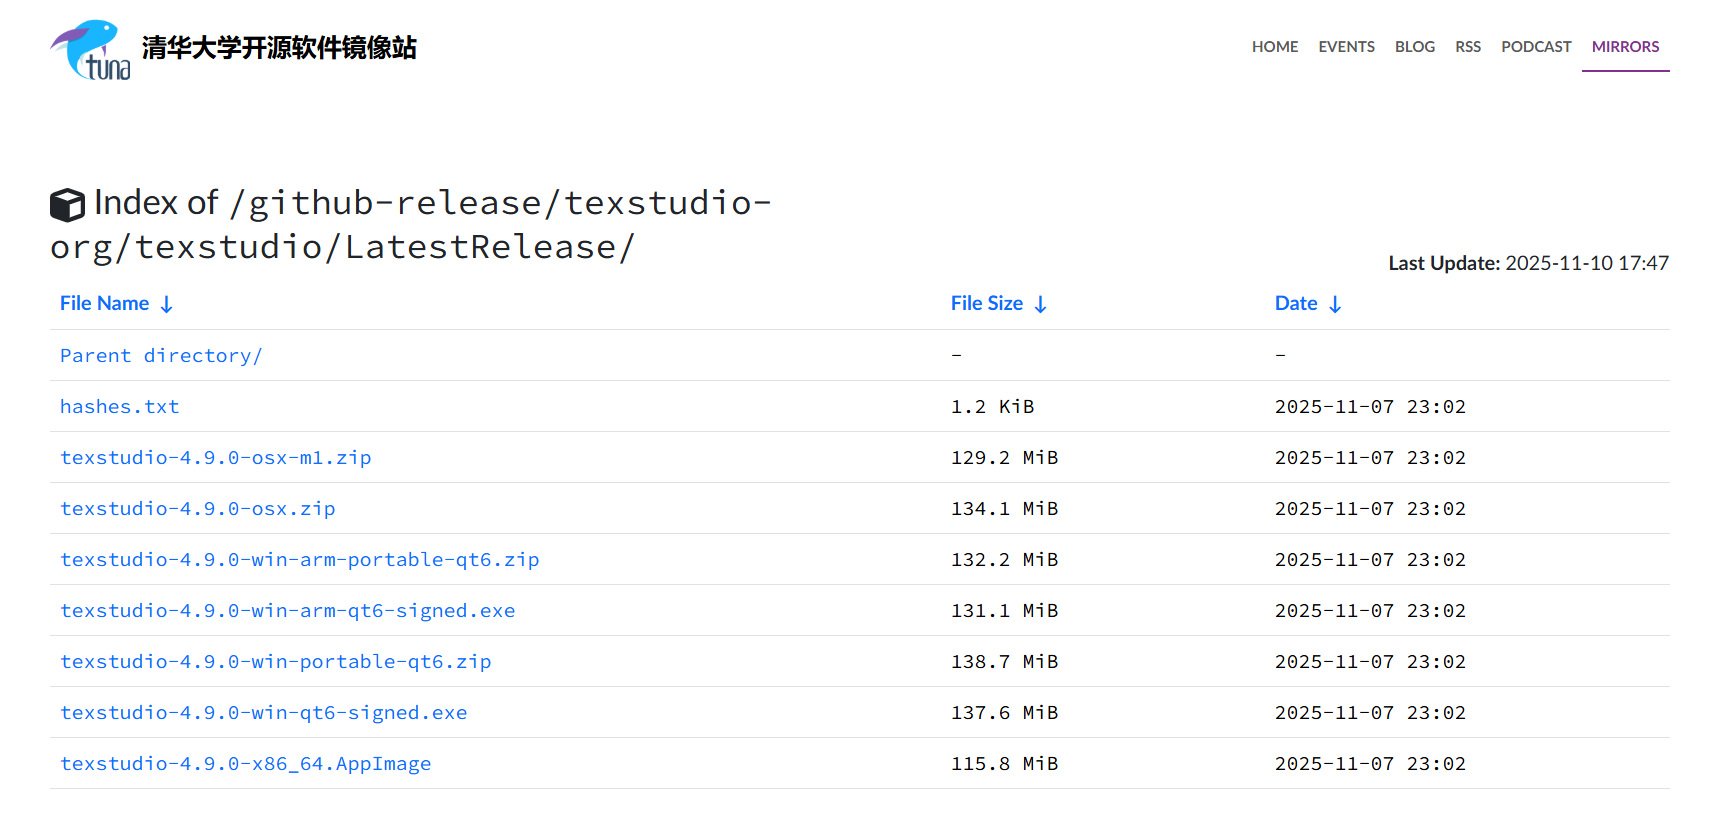The height and width of the screenshot is (818, 1714).
Task: Open the PODCAST nav item
Action: [x=1535, y=47]
